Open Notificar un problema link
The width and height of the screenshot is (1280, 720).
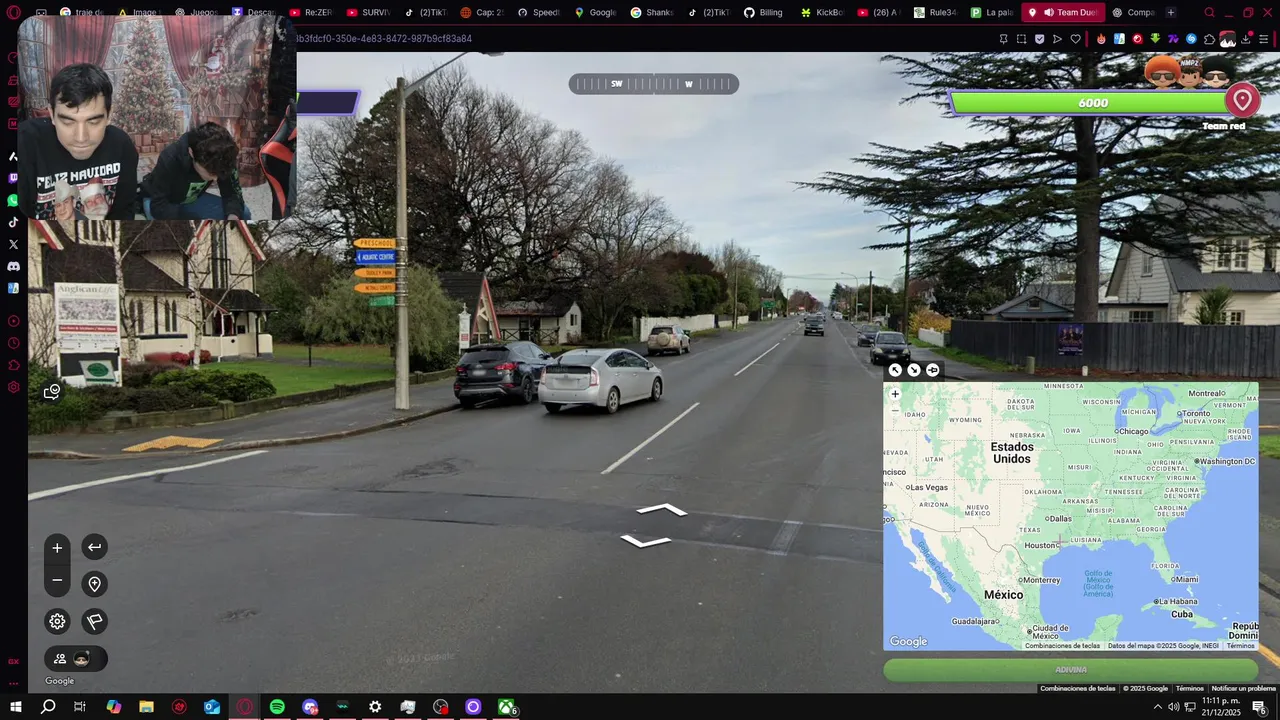(1243, 688)
